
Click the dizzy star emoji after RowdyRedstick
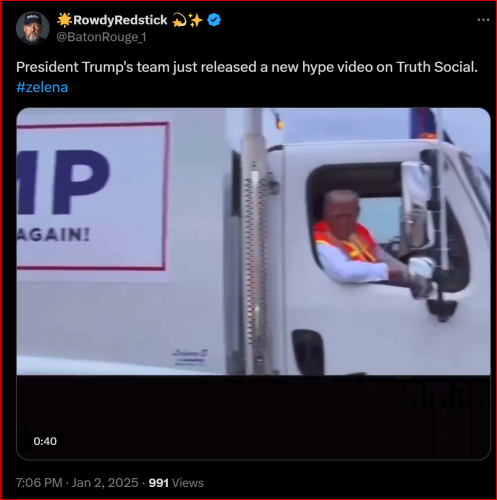179,21
